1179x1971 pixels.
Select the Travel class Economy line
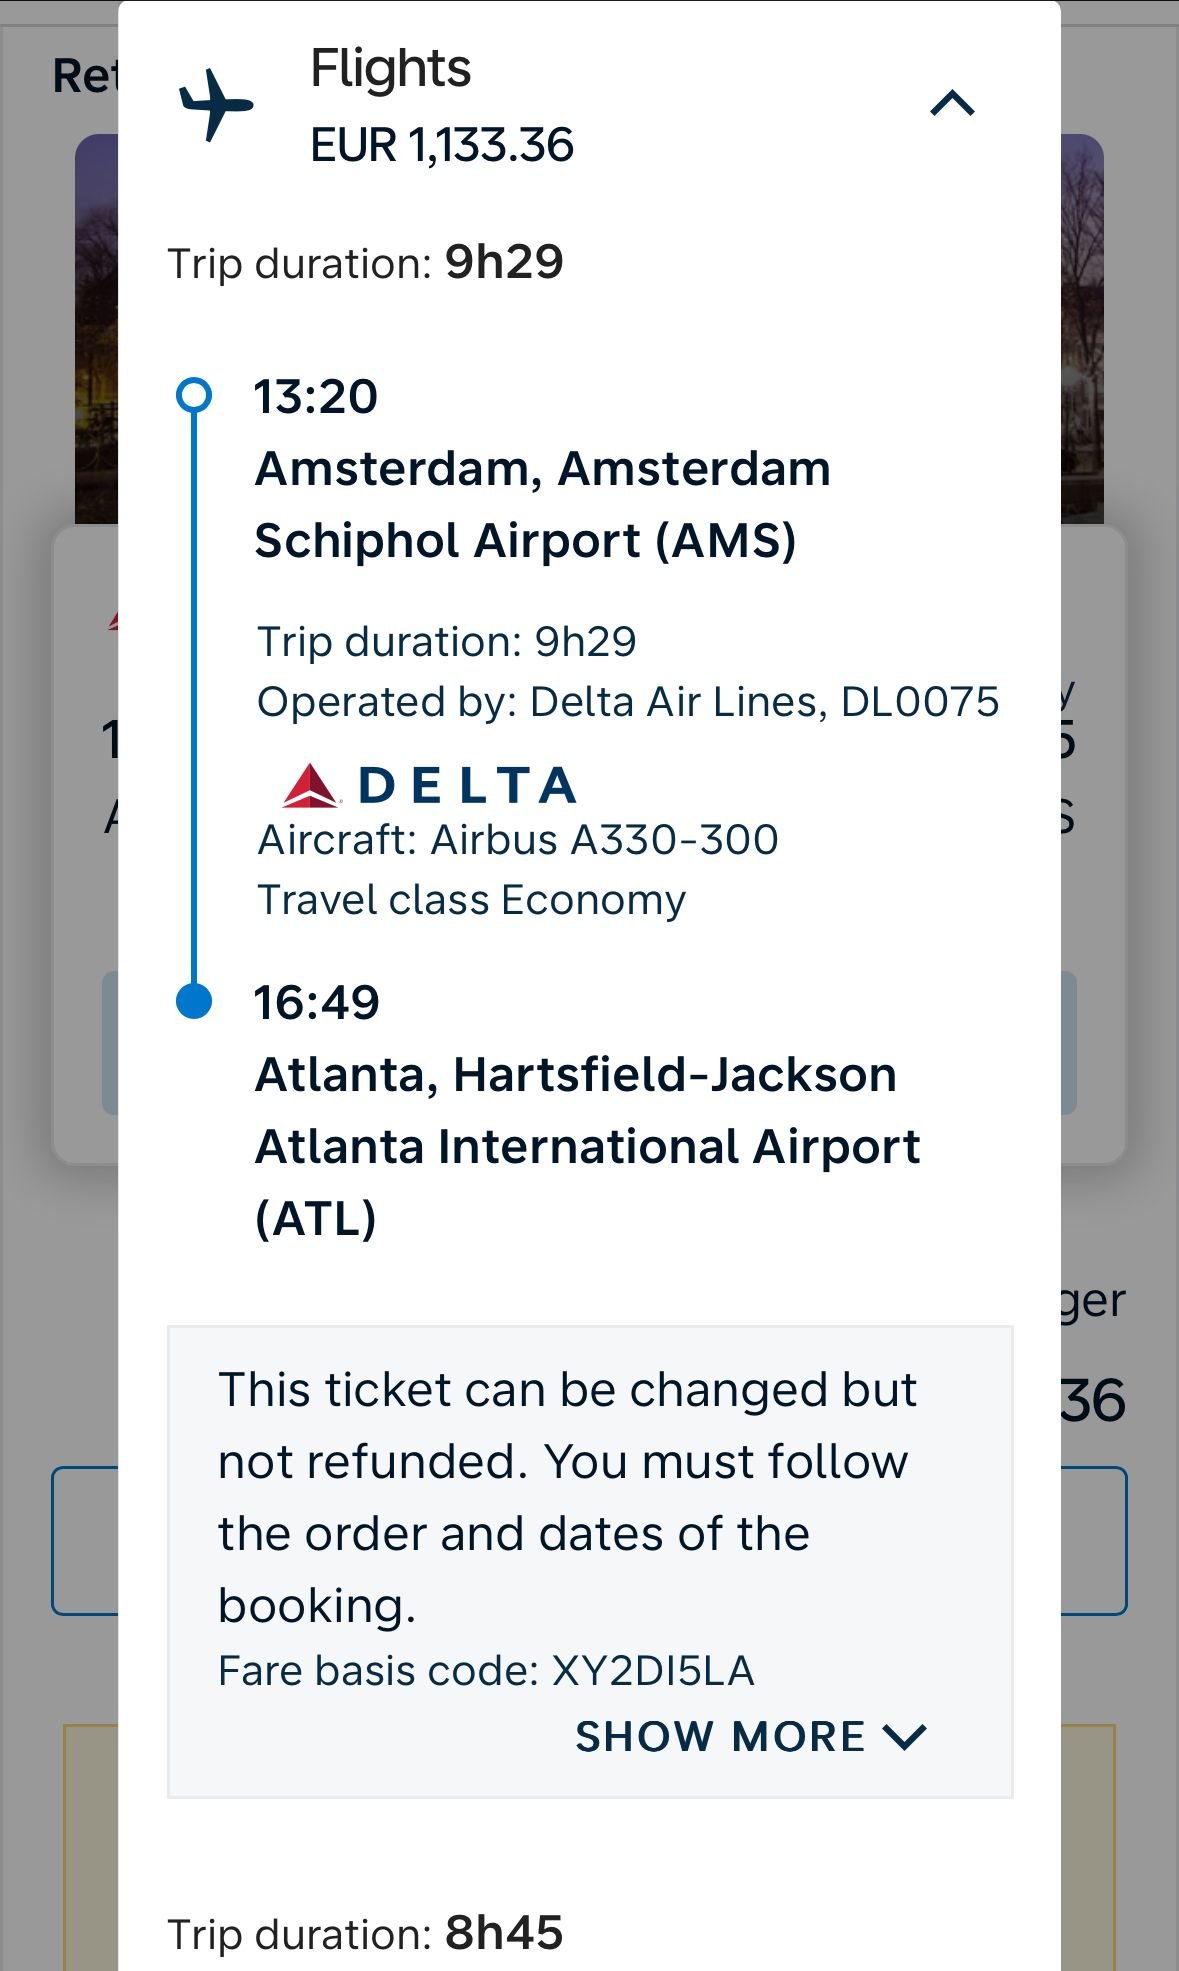(472, 900)
